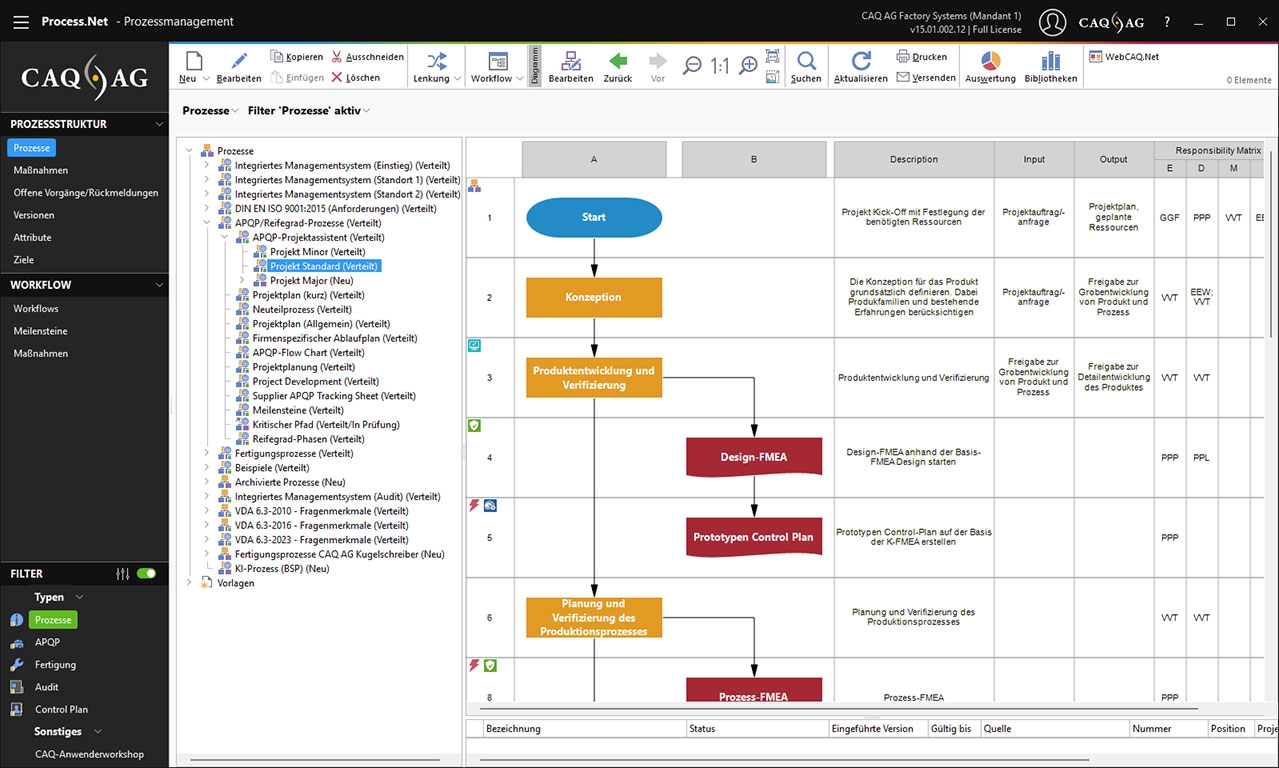Open the Meilensteine sidebar item
The image size is (1279, 768).
41,331
